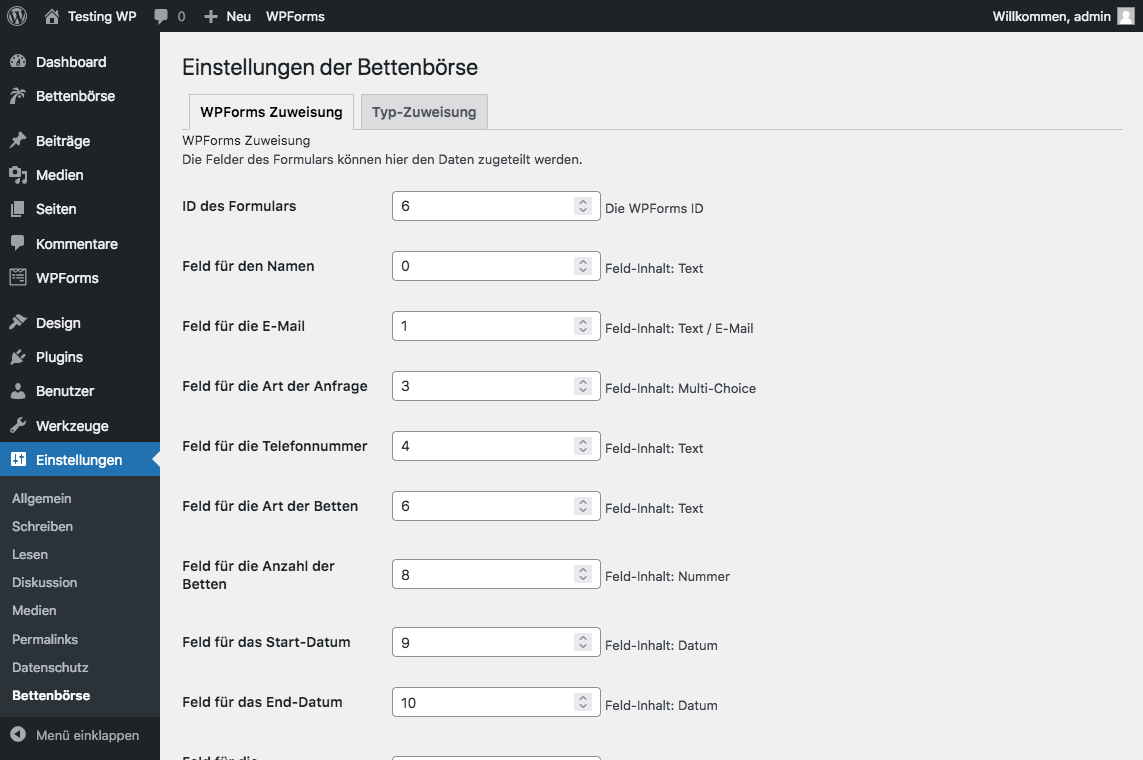
Task: Click the Plugins plug icon
Action: 18,357
